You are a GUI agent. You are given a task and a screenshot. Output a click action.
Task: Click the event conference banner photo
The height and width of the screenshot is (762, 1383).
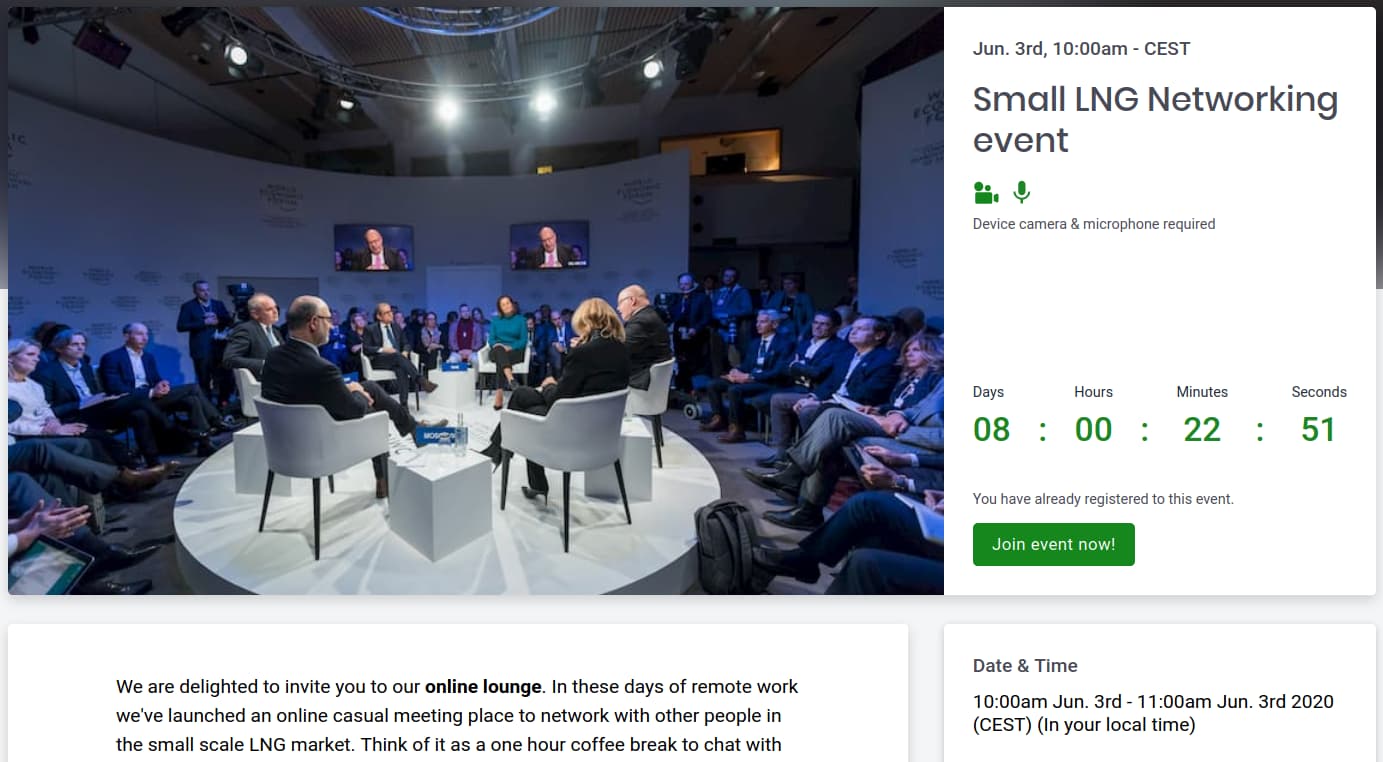point(476,301)
